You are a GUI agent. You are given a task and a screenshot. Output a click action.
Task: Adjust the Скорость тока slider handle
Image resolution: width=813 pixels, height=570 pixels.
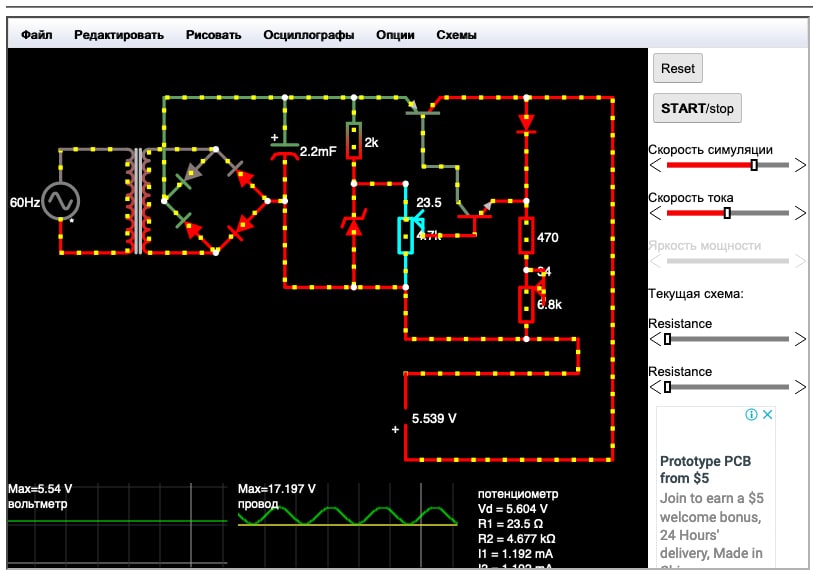click(727, 213)
